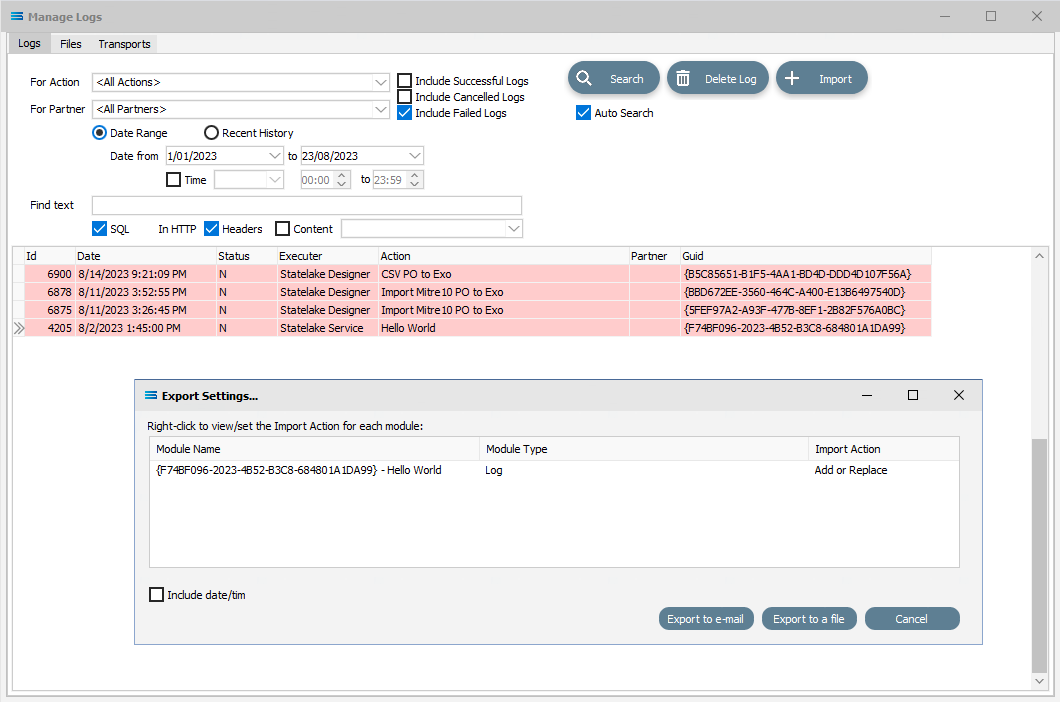
Task: Enable the Content checkbox
Action: click(283, 229)
